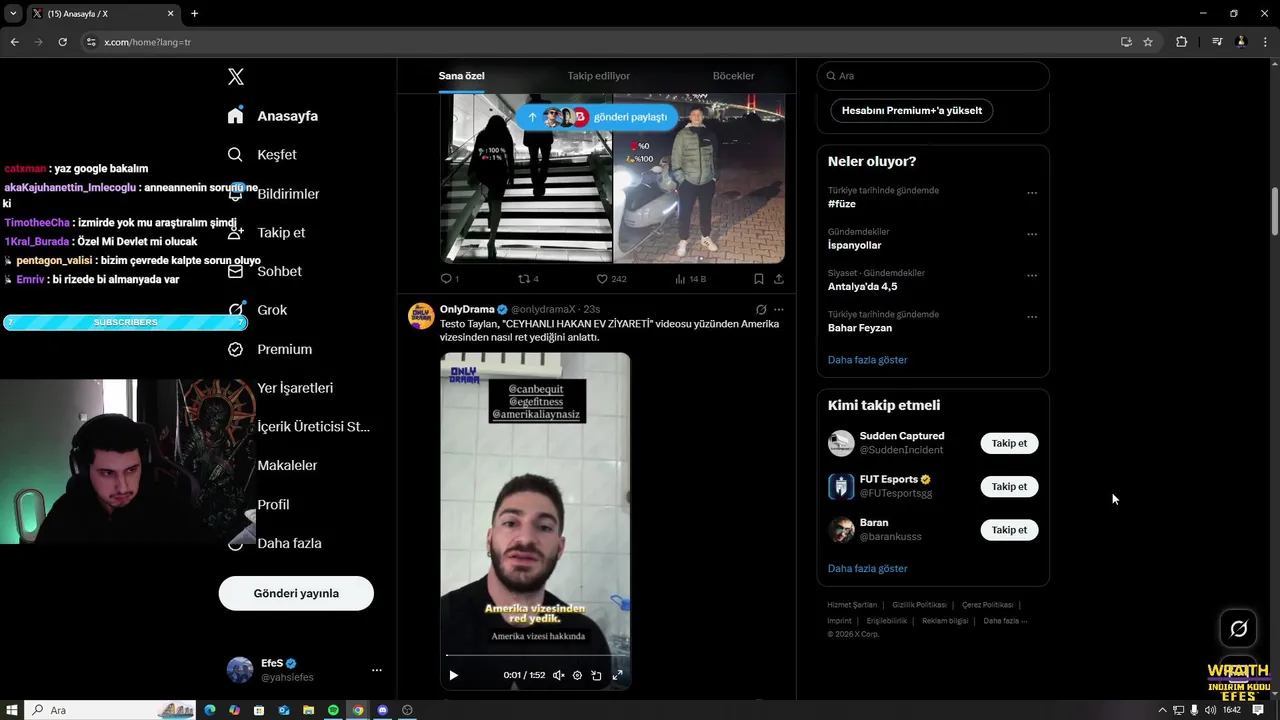1280x720 pixels.
Task: Open the tab search dropdown arrow
Action: pyautogui.click(x=13, y=13)
